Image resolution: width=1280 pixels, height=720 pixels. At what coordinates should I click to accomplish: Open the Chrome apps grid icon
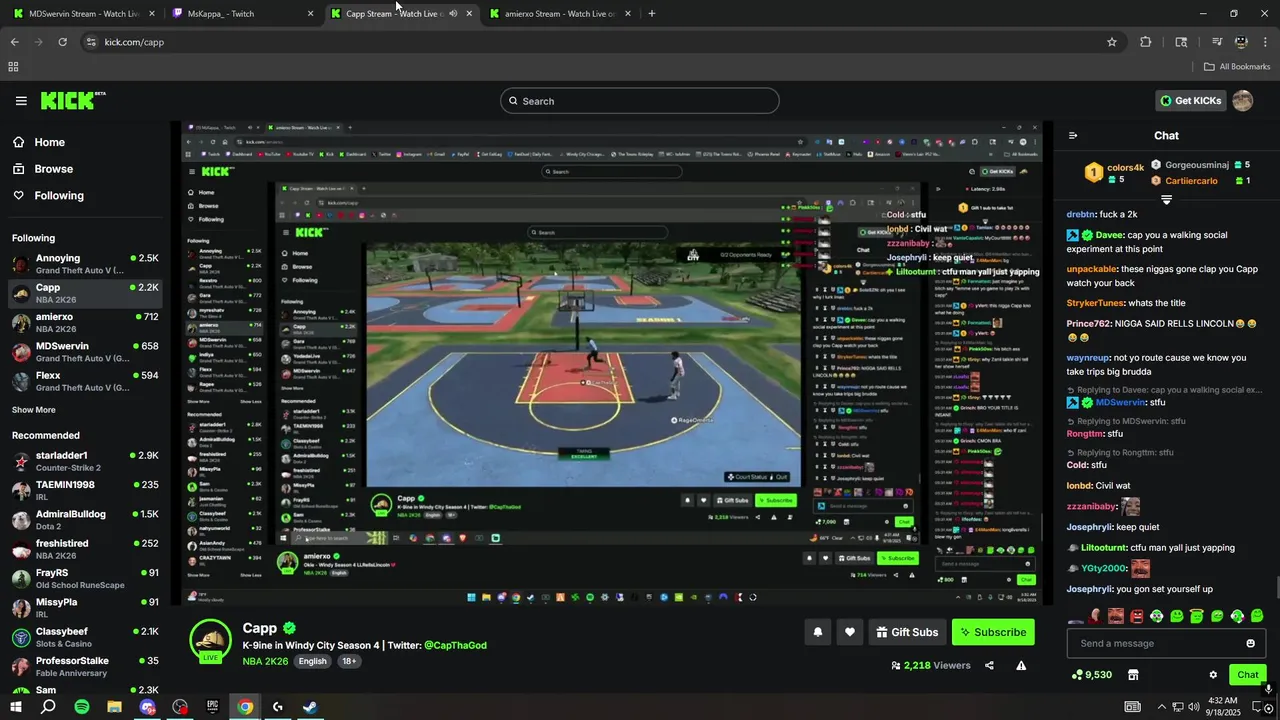[13, 67]
